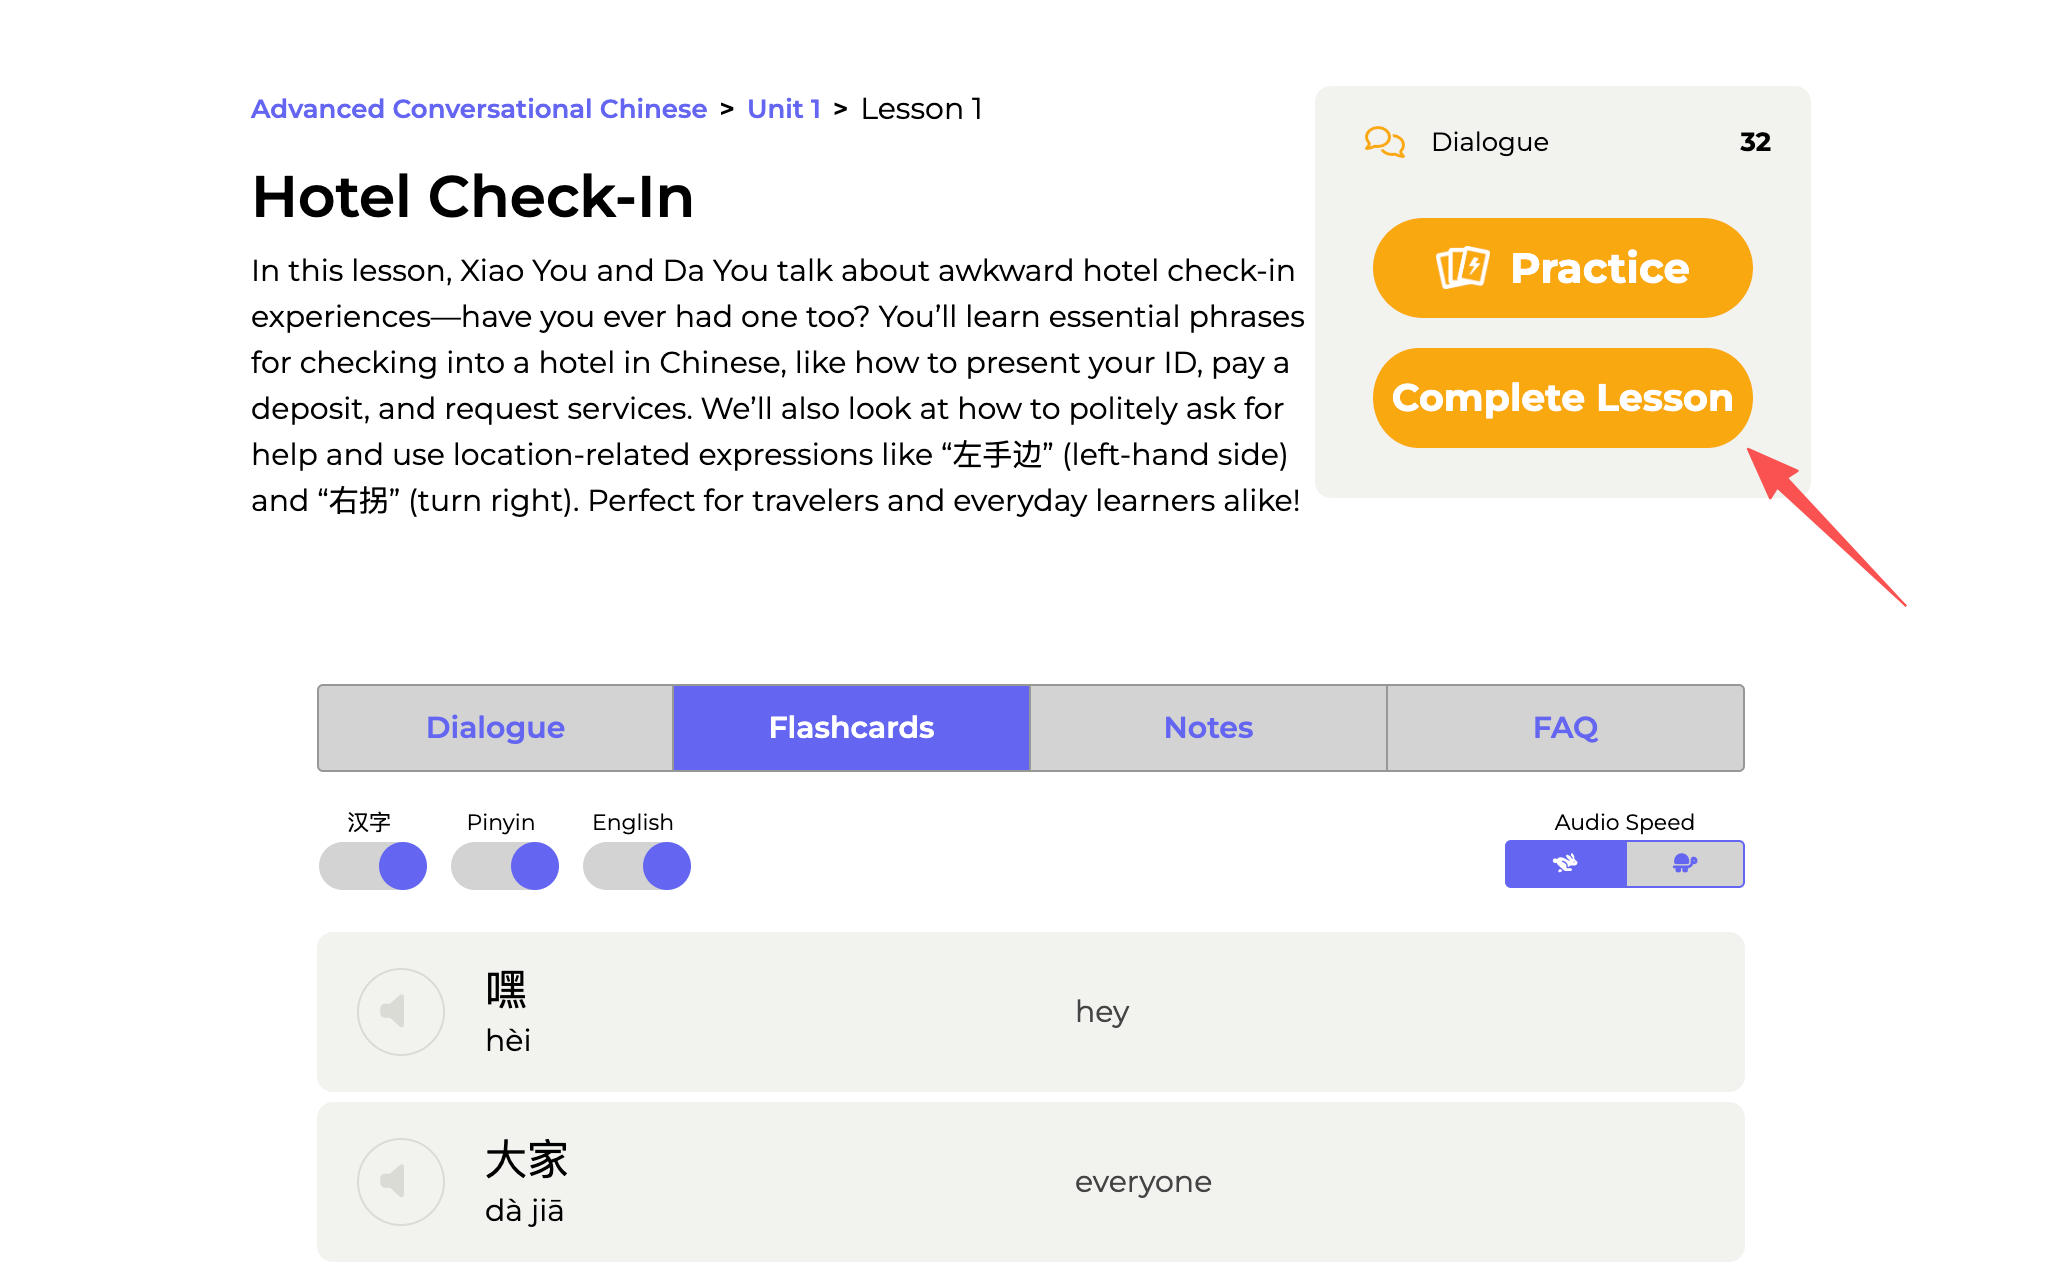Select the Flashcards tab
Viewport: 2054px width, 1272px height.
[851, 728]
